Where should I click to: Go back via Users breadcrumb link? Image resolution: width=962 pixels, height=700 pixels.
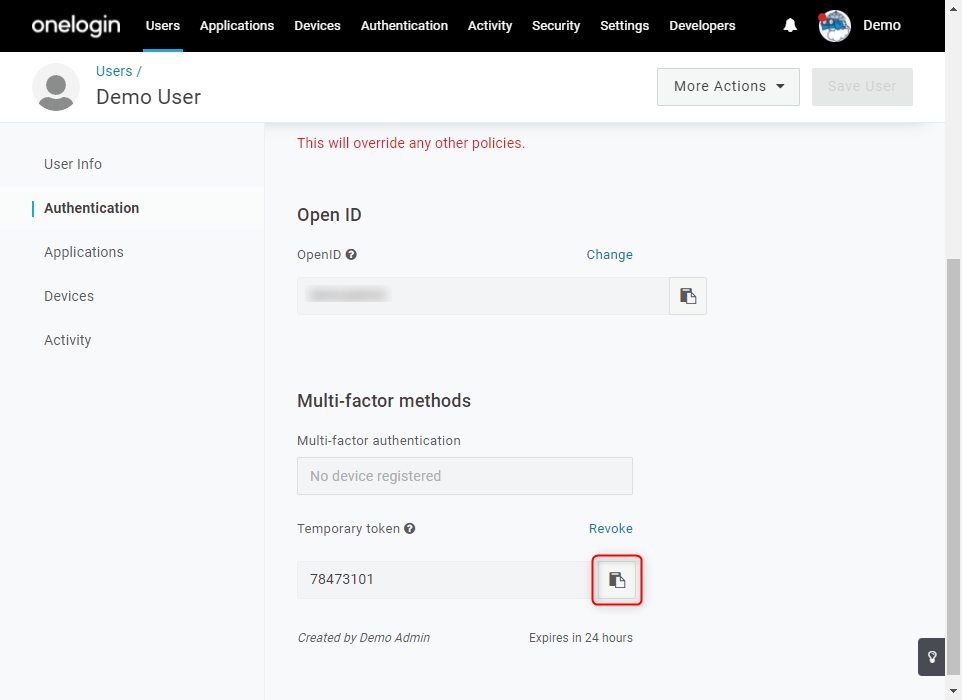[114, 71]
